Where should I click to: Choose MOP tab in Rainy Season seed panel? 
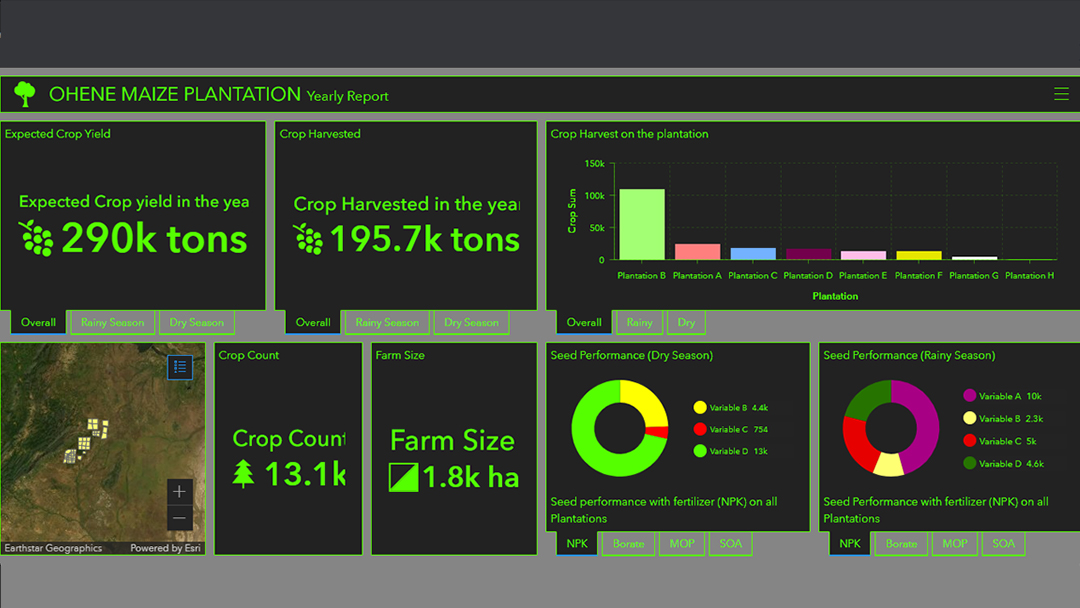(954, 544)
